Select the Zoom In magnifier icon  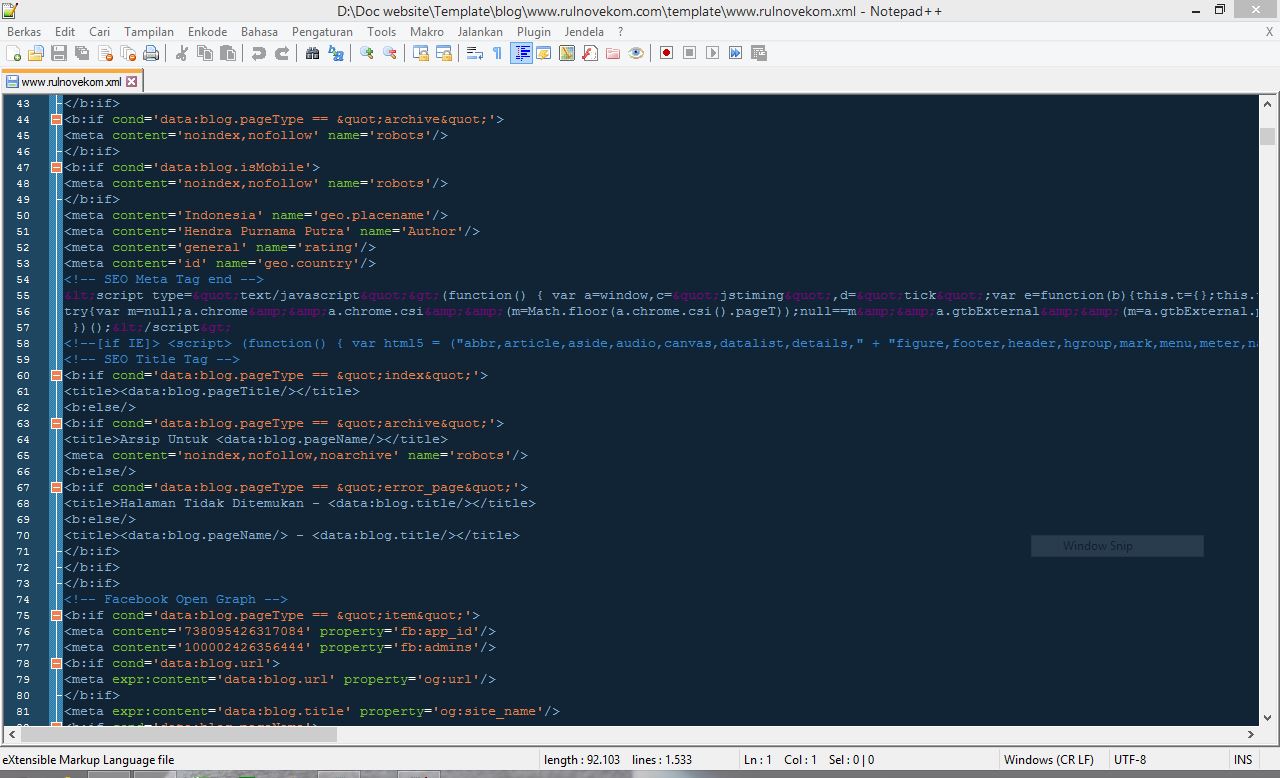tap(364, 53)
